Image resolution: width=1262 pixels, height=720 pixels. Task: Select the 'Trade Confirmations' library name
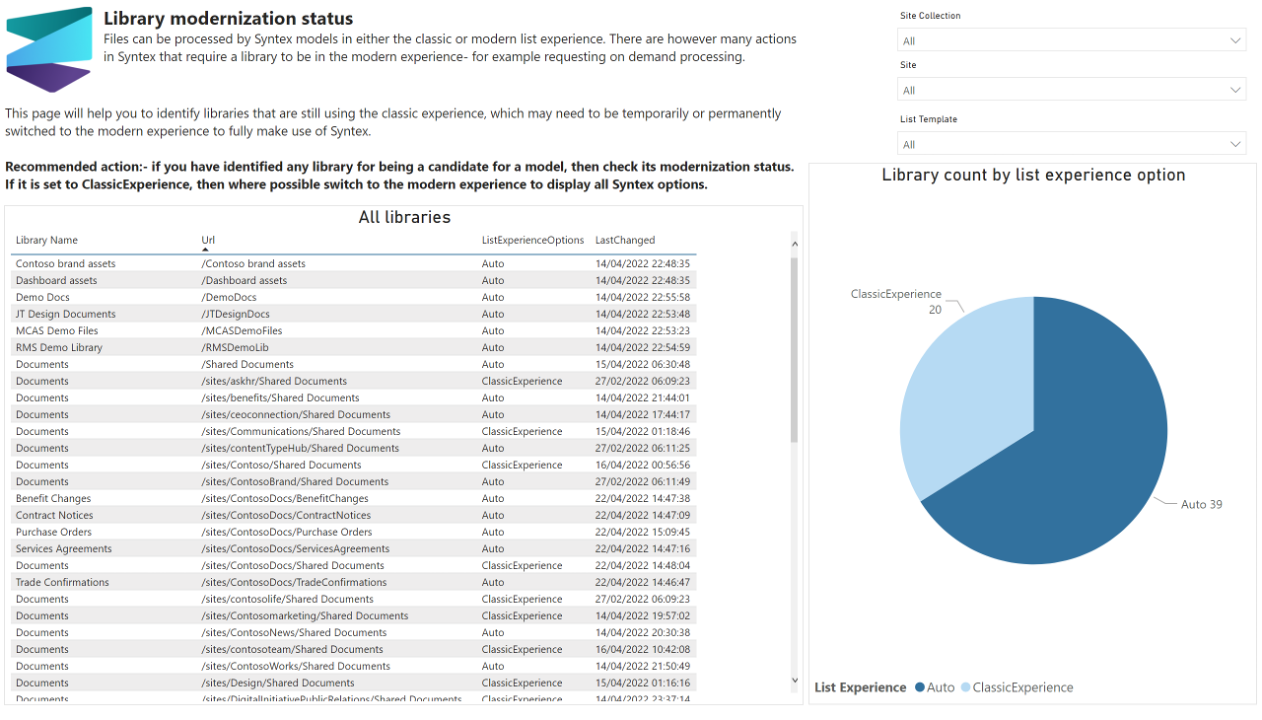pyautogui.click(x=62, y=582)
